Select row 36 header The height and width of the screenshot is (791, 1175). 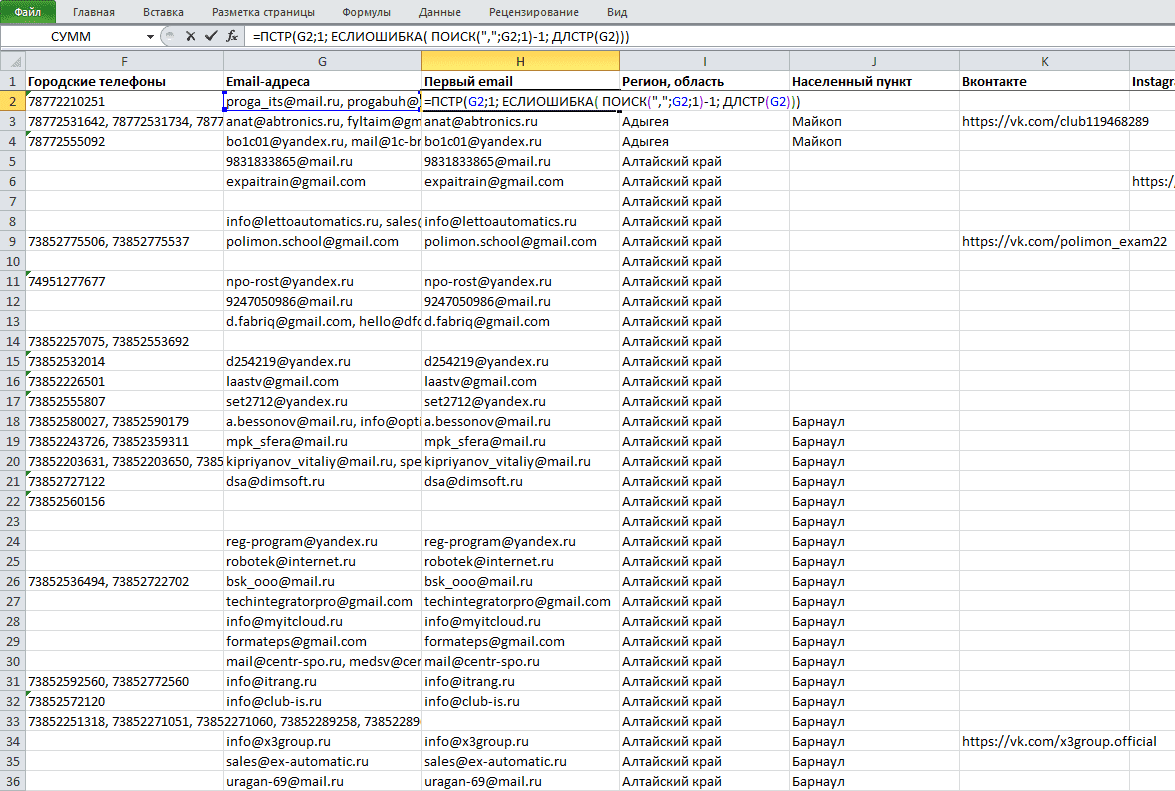coord(13,781)
